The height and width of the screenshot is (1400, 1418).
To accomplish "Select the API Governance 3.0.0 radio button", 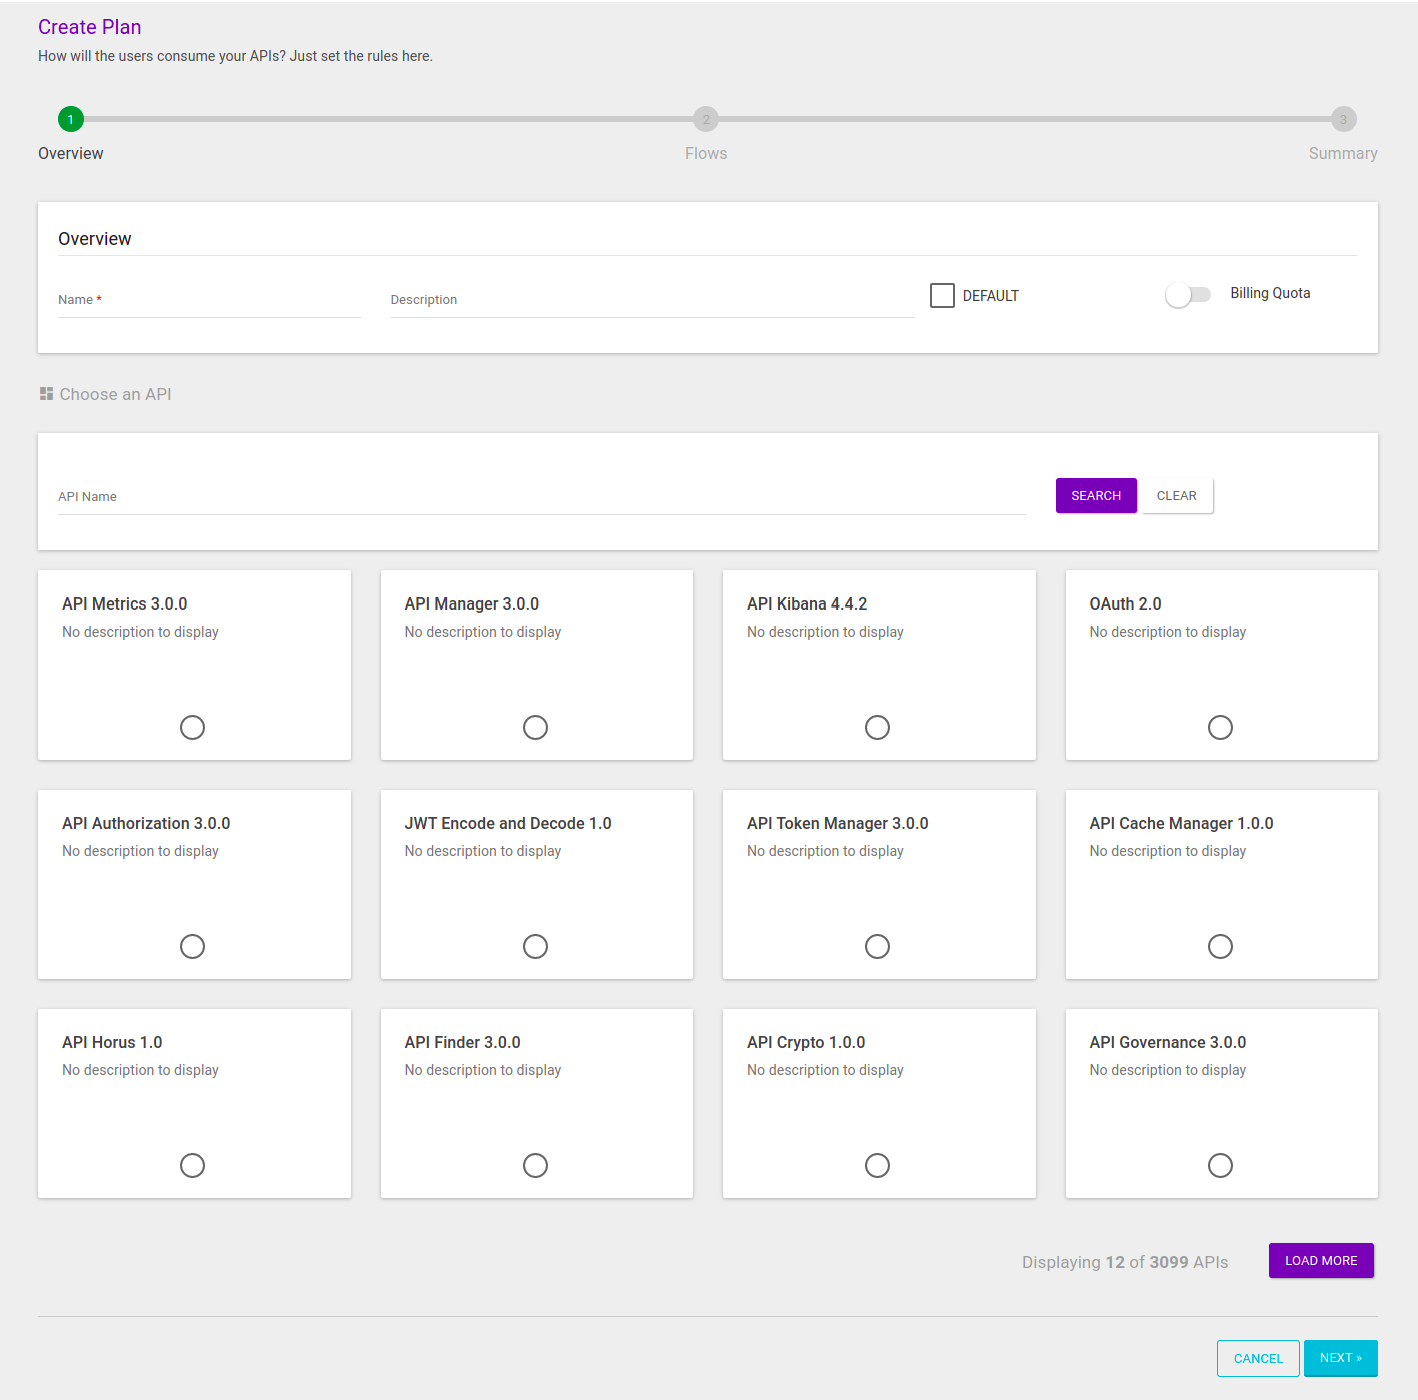I will pos(1220,1165).
